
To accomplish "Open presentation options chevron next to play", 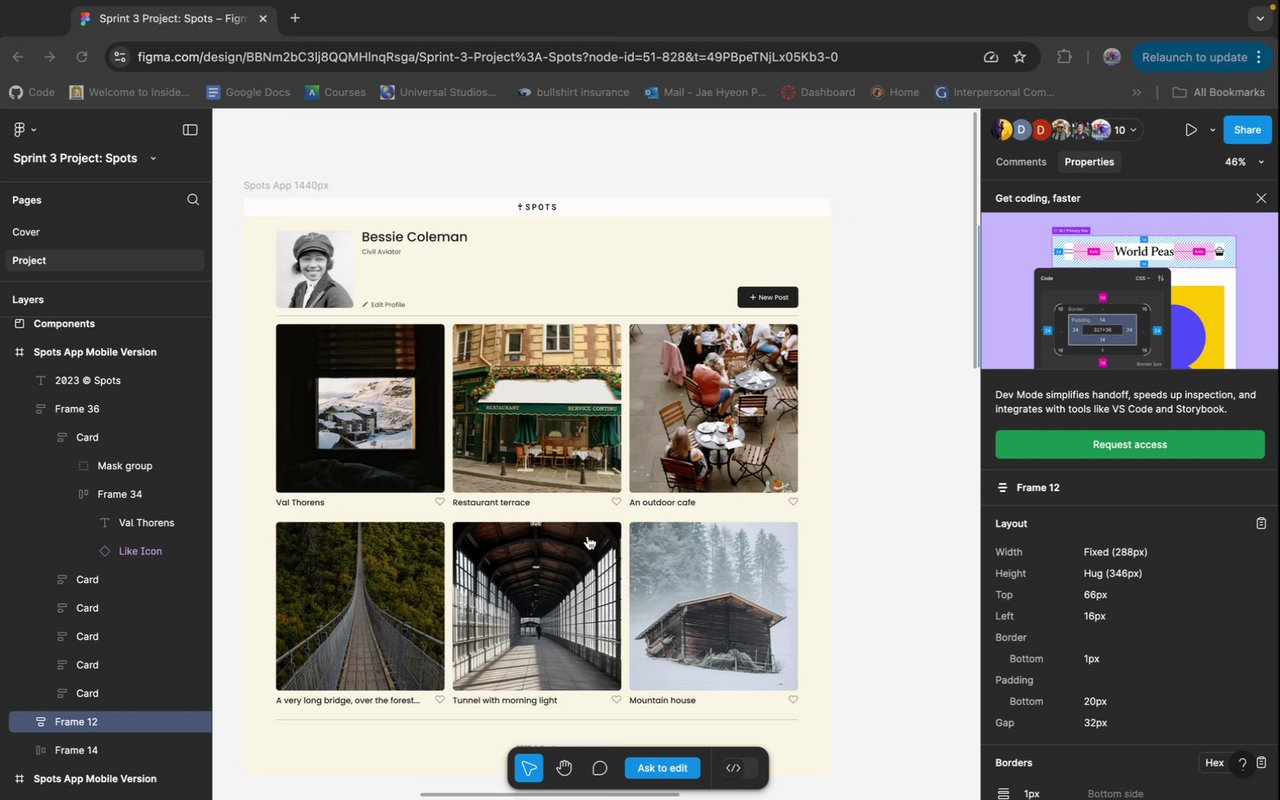I will [1212, 130].
